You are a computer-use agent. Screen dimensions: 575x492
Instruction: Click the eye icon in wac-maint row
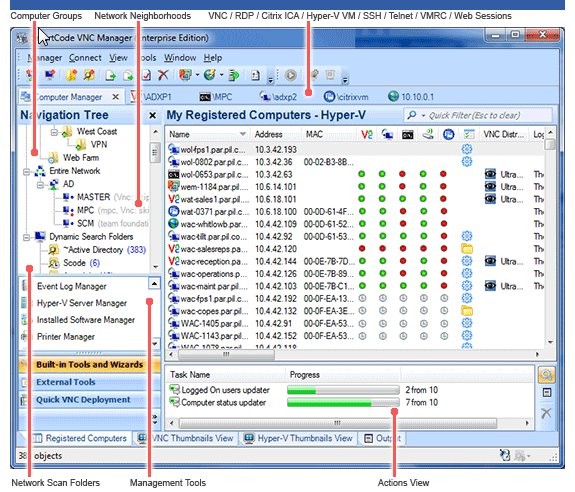(x=490, y=286)
